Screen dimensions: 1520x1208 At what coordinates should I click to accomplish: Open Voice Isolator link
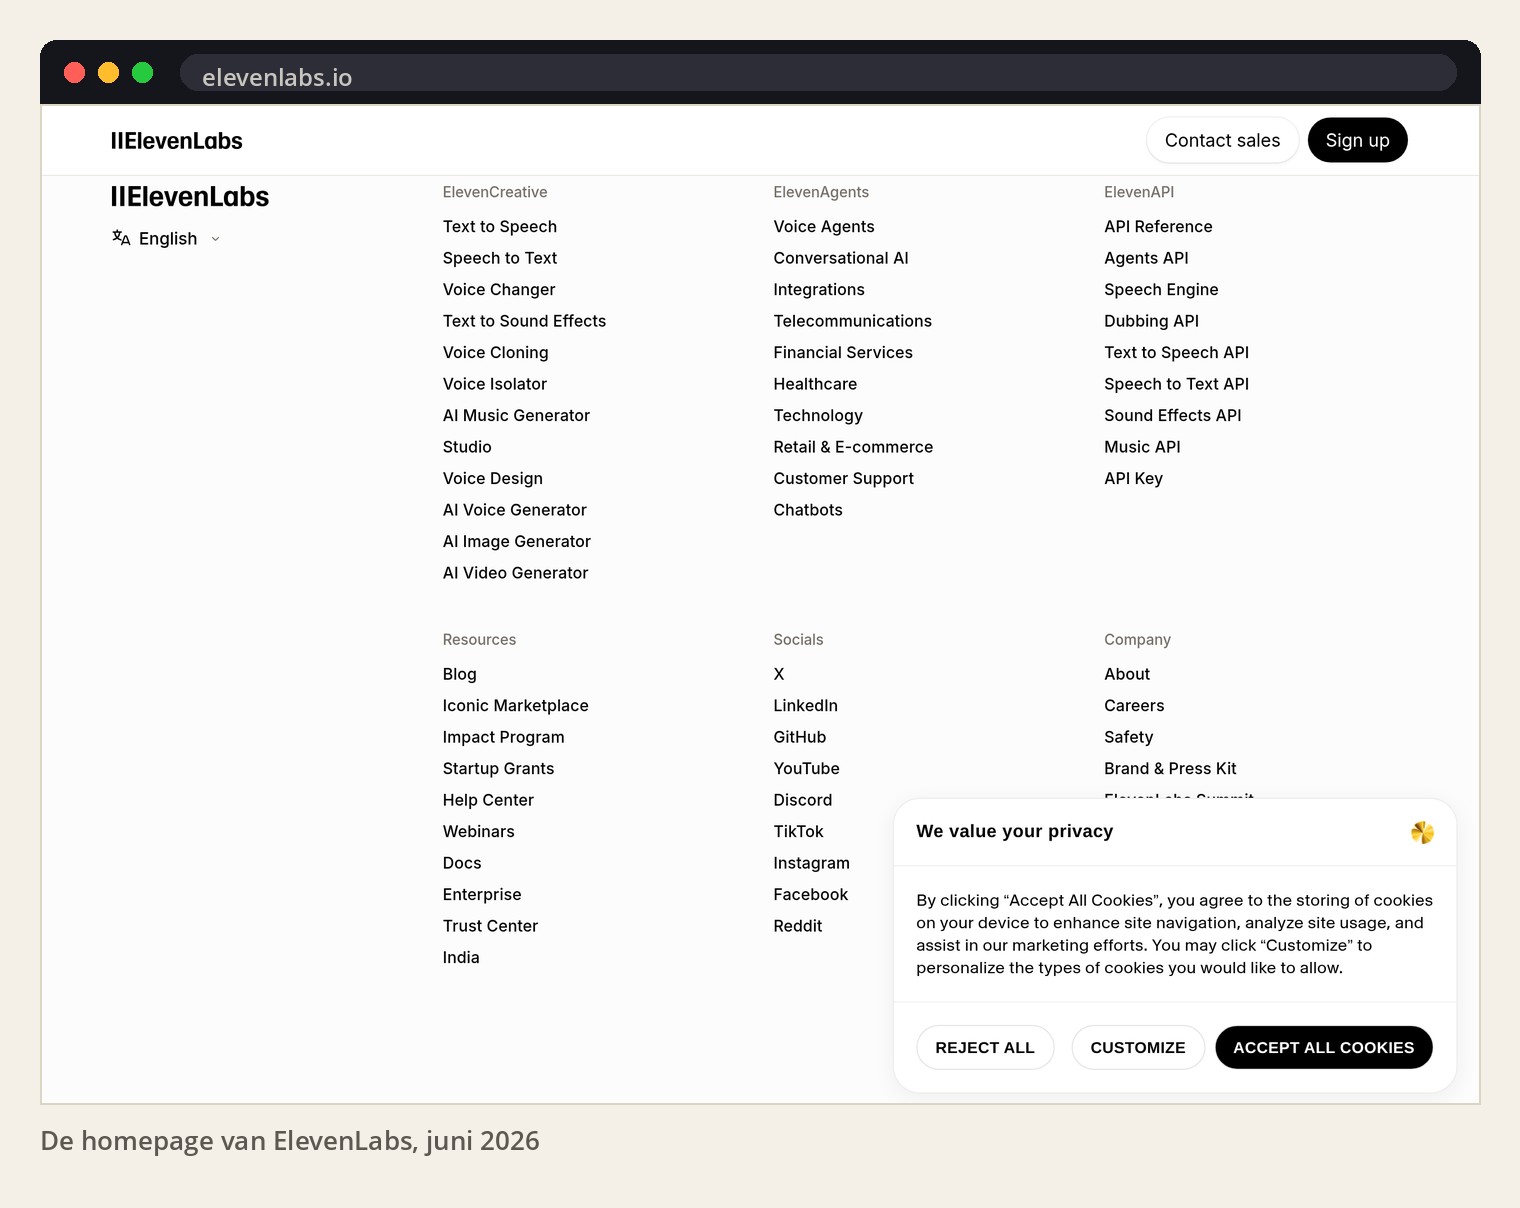point(495,384)
